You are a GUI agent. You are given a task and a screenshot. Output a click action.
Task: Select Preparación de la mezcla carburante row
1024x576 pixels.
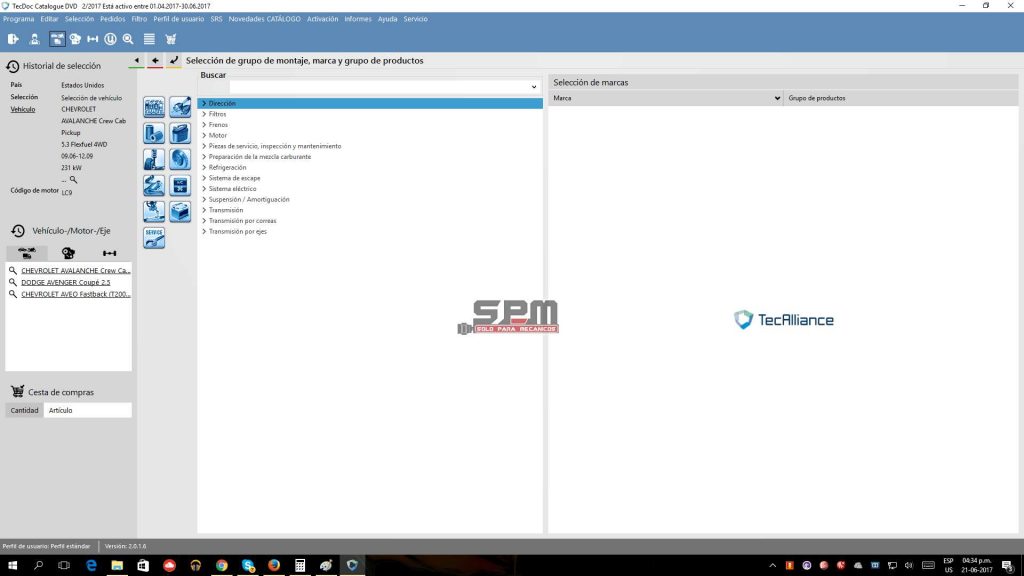pos(259,157)
